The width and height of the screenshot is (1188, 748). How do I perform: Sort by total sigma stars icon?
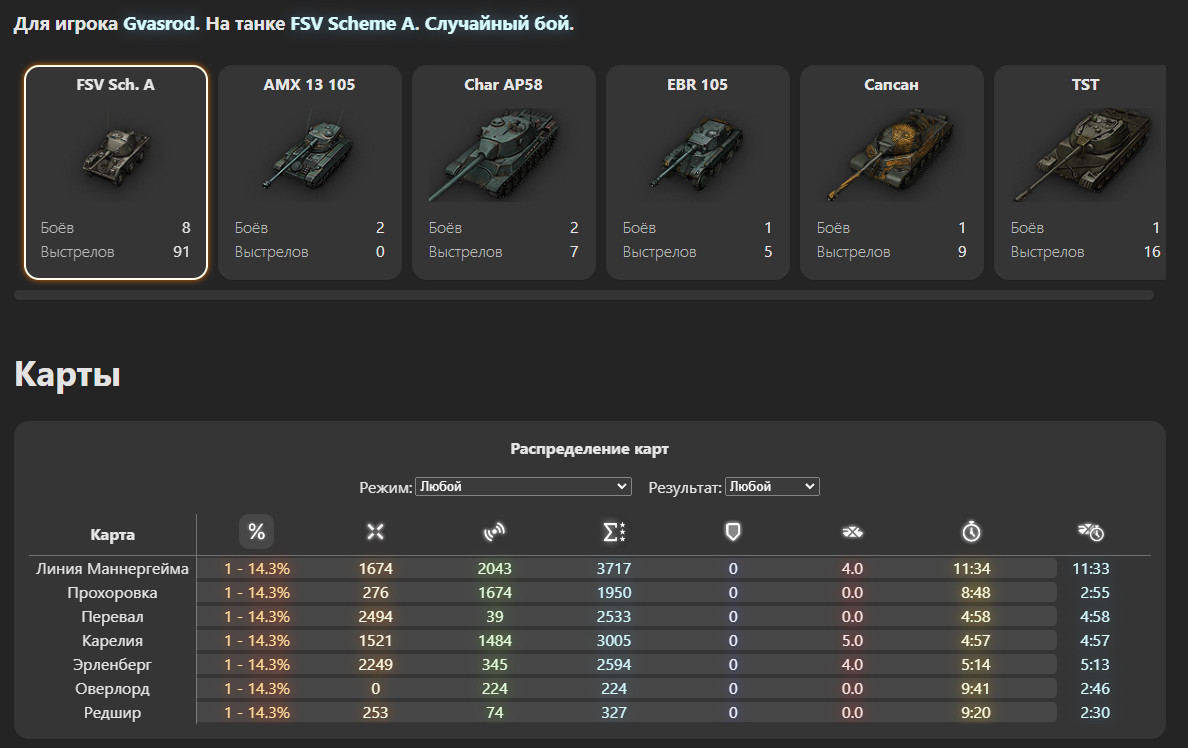coord(614,532)
